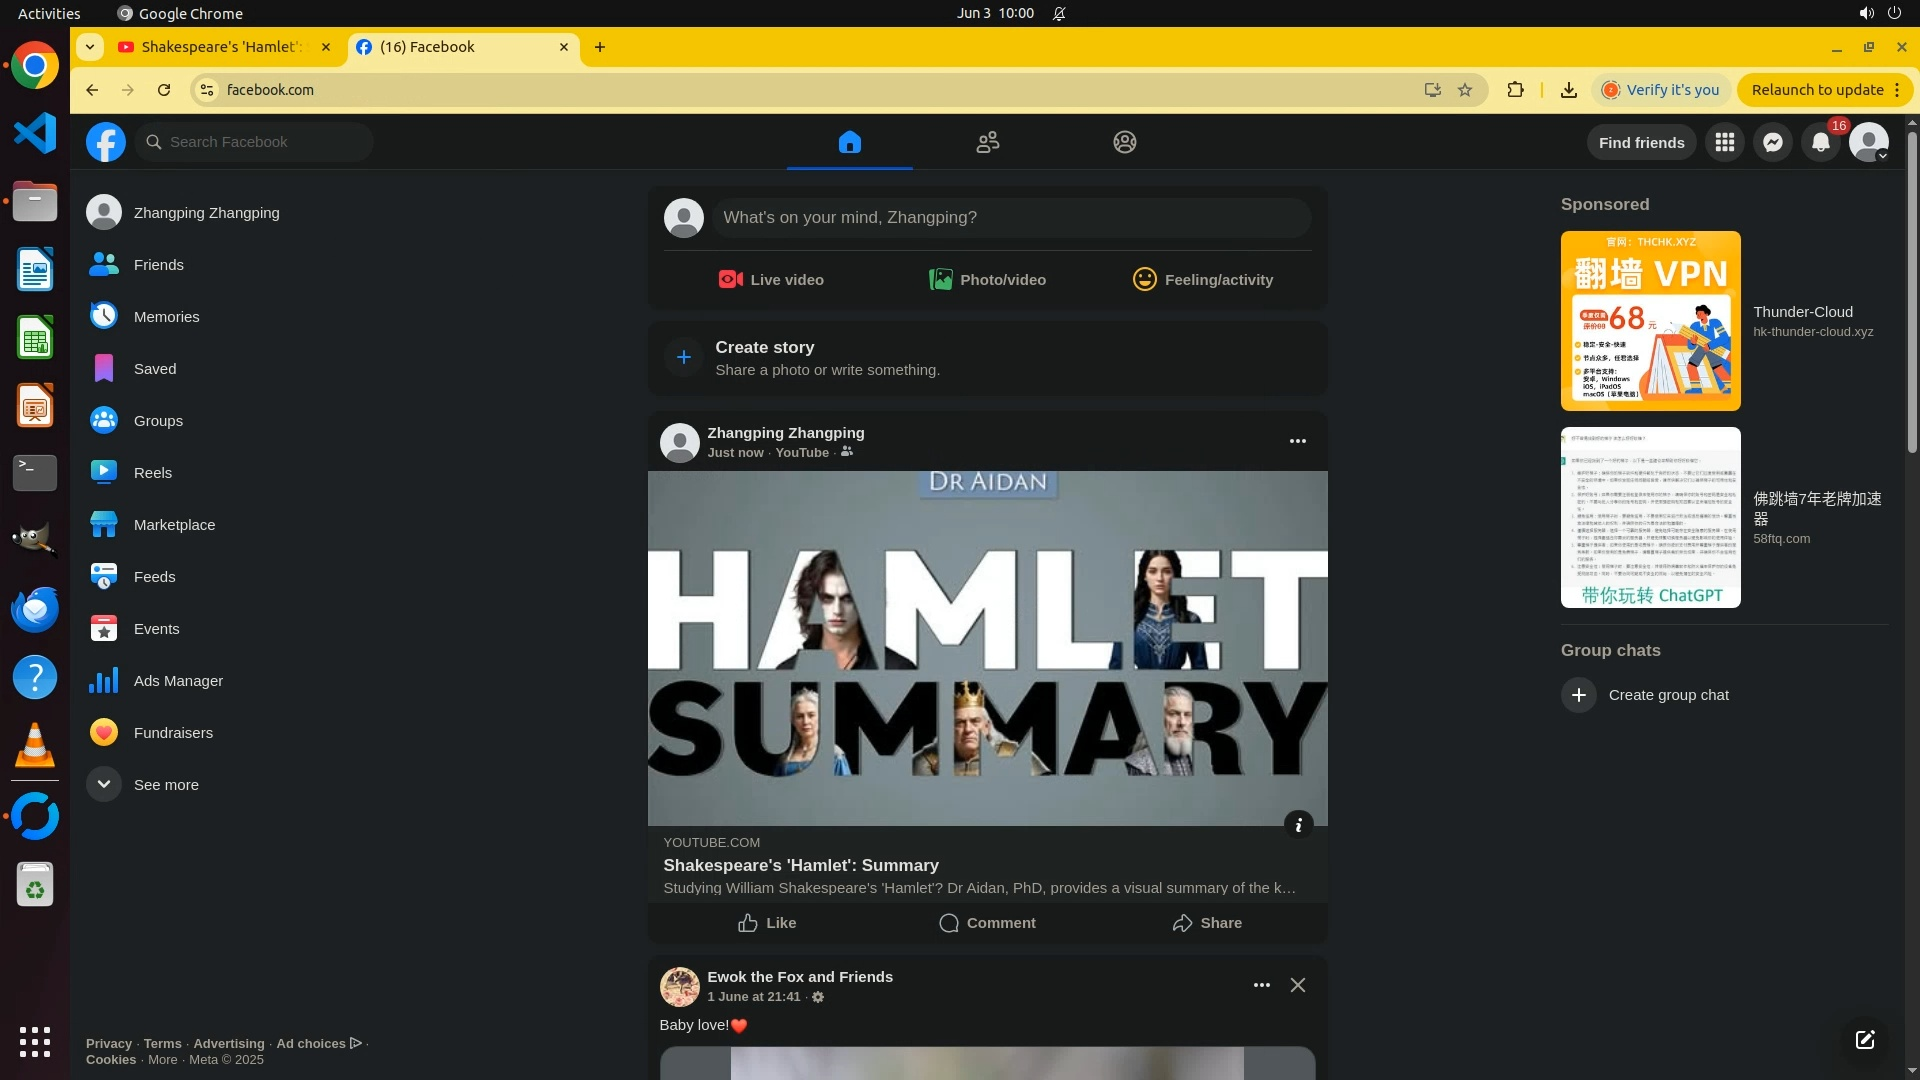The width and height of the screenshot is (1920, 1080).
Task: Click new message compose icon bottom right
Action: (1865, 1040)
